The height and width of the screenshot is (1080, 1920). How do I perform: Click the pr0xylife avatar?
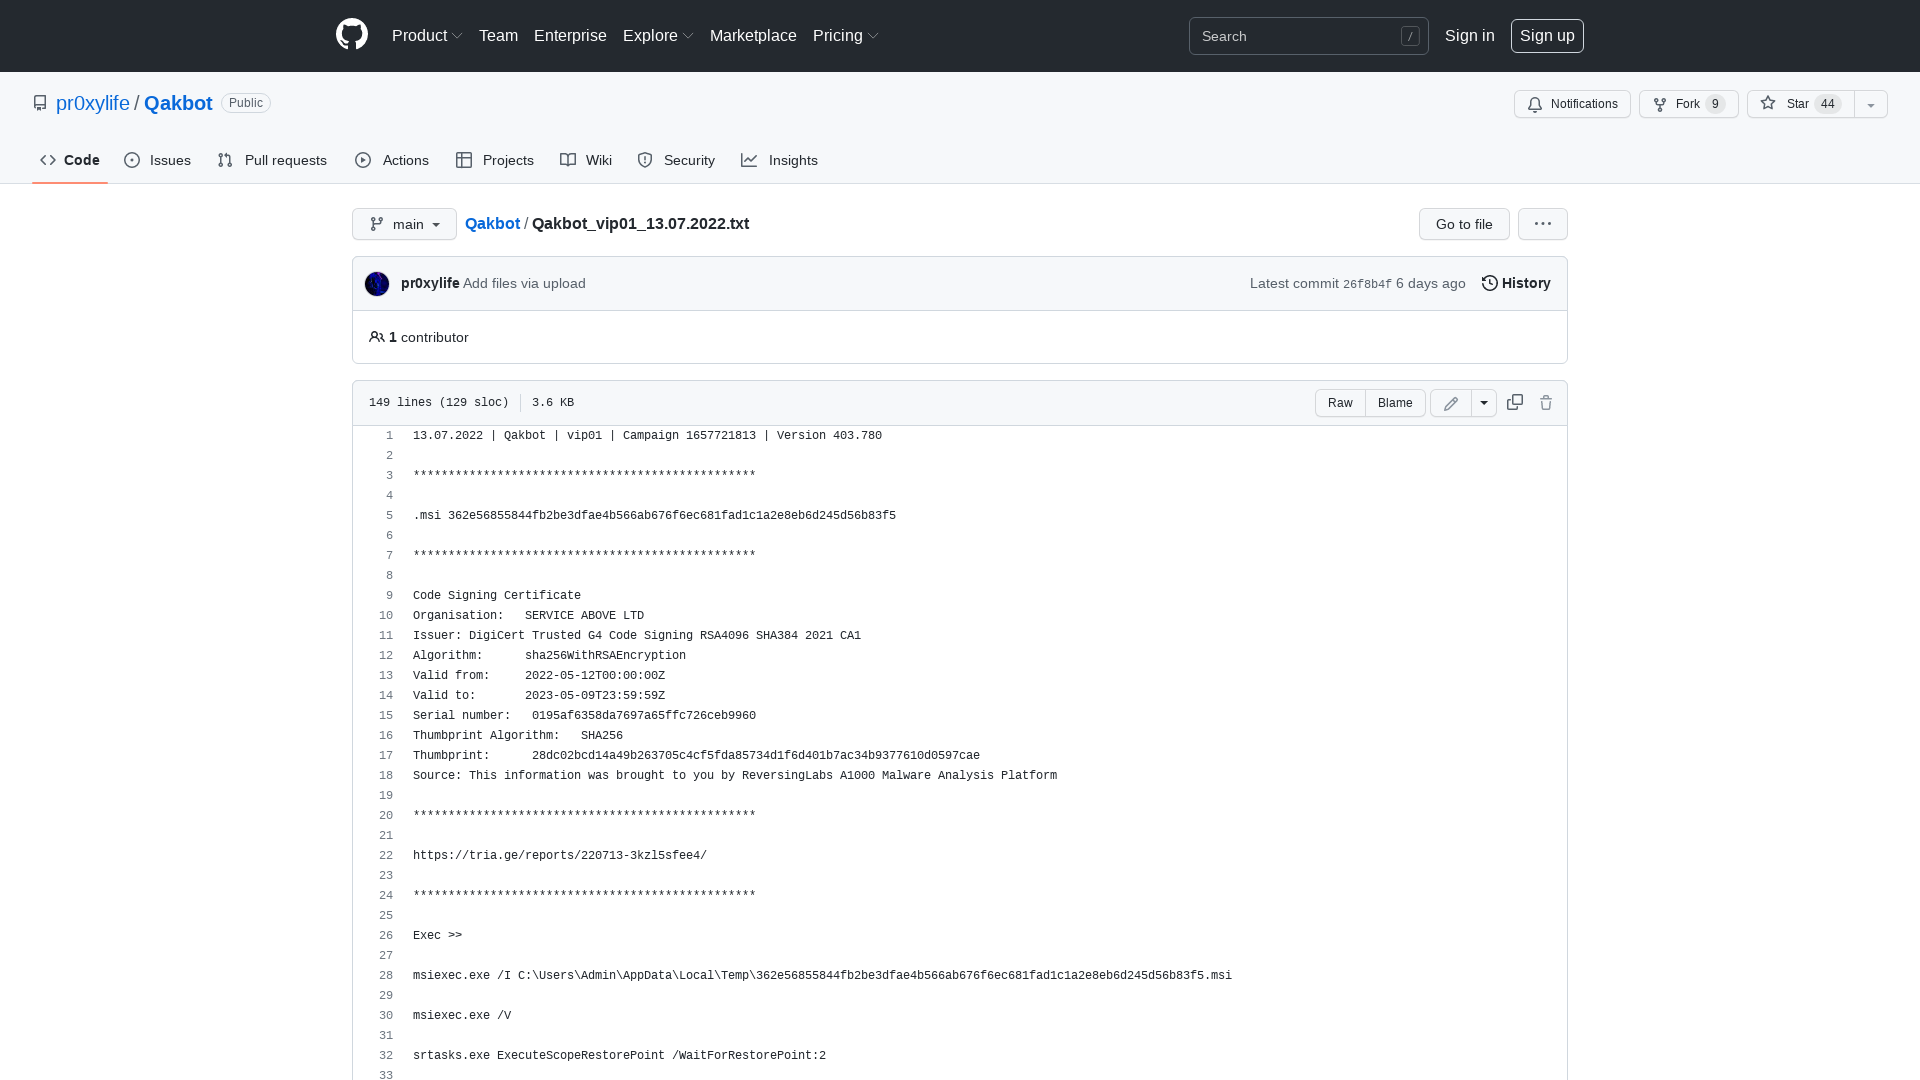click(x=377, y=284)
